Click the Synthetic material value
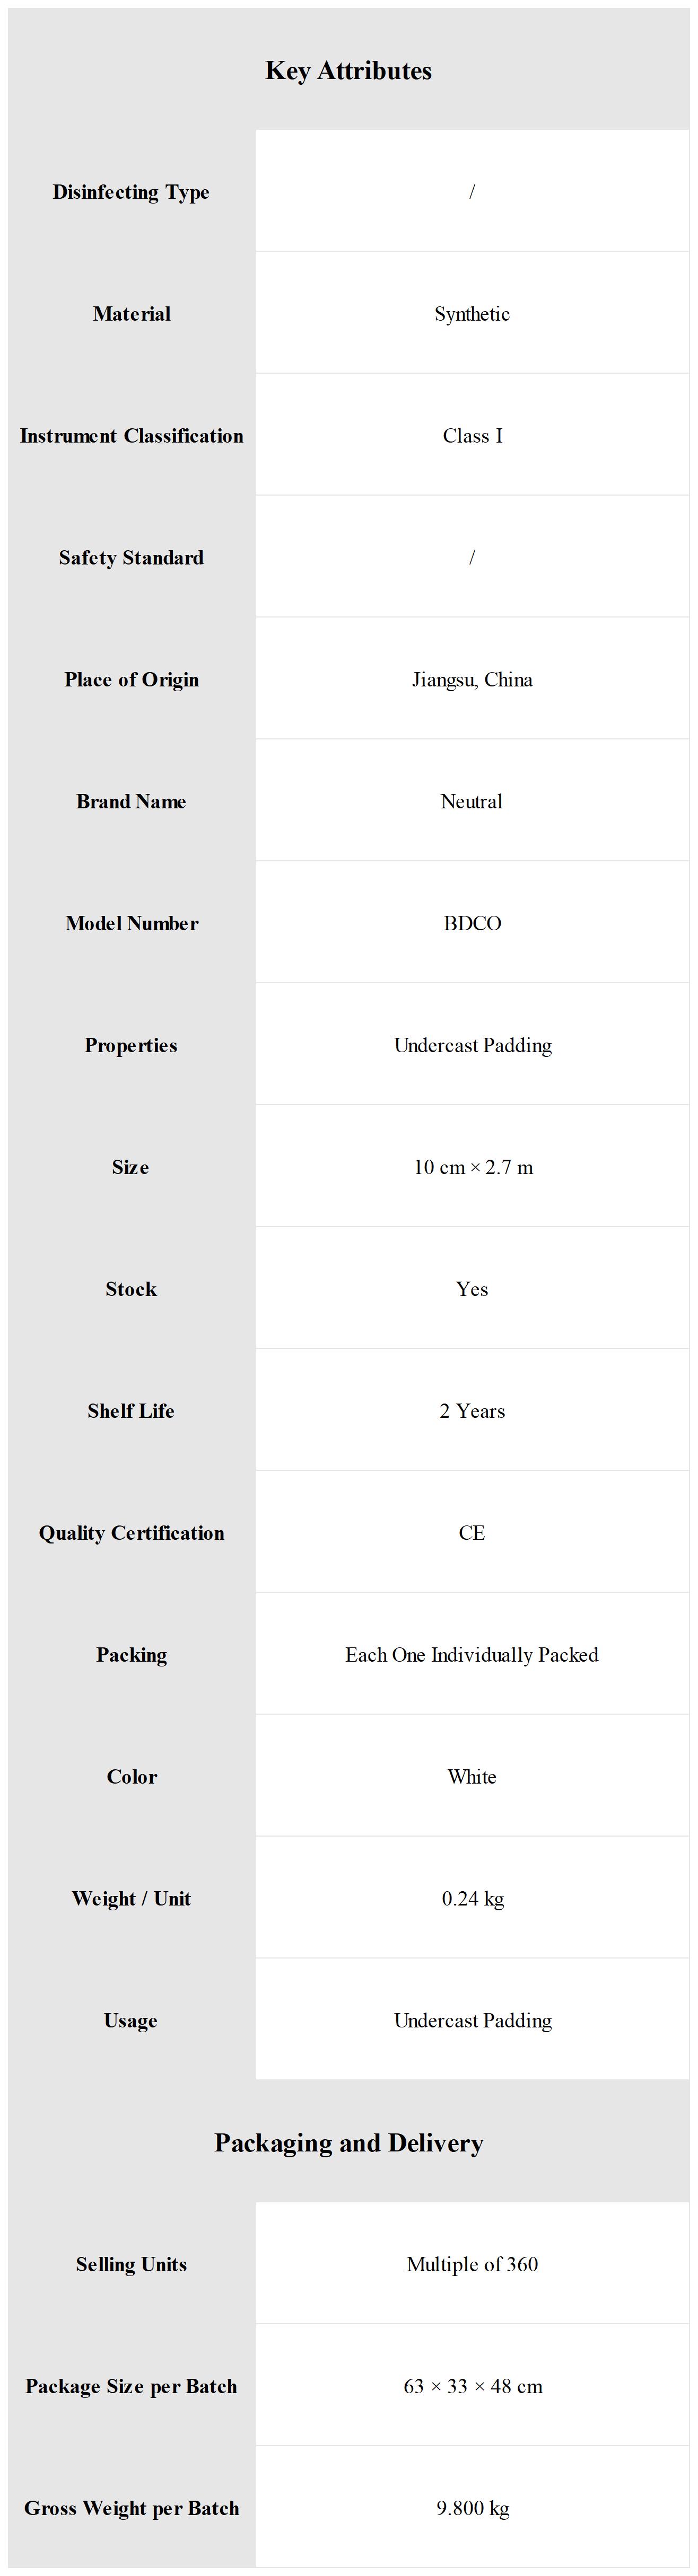The image size is (698, 2576). coord(472,314)
